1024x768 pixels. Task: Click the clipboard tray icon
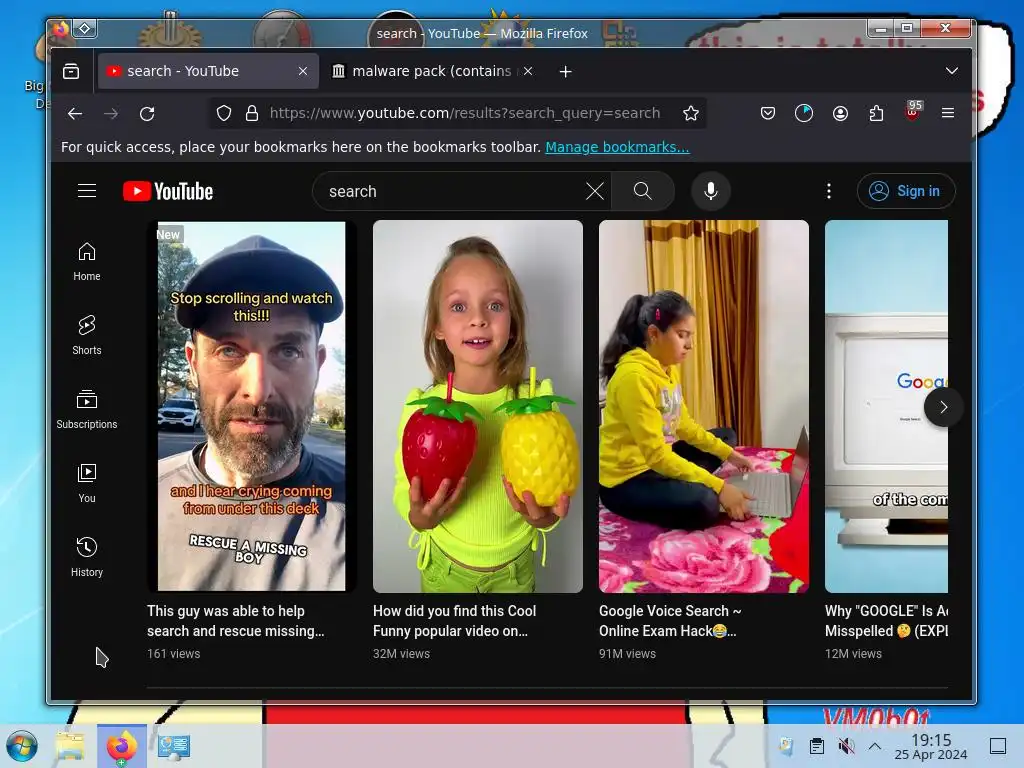(x=816, y=746)
